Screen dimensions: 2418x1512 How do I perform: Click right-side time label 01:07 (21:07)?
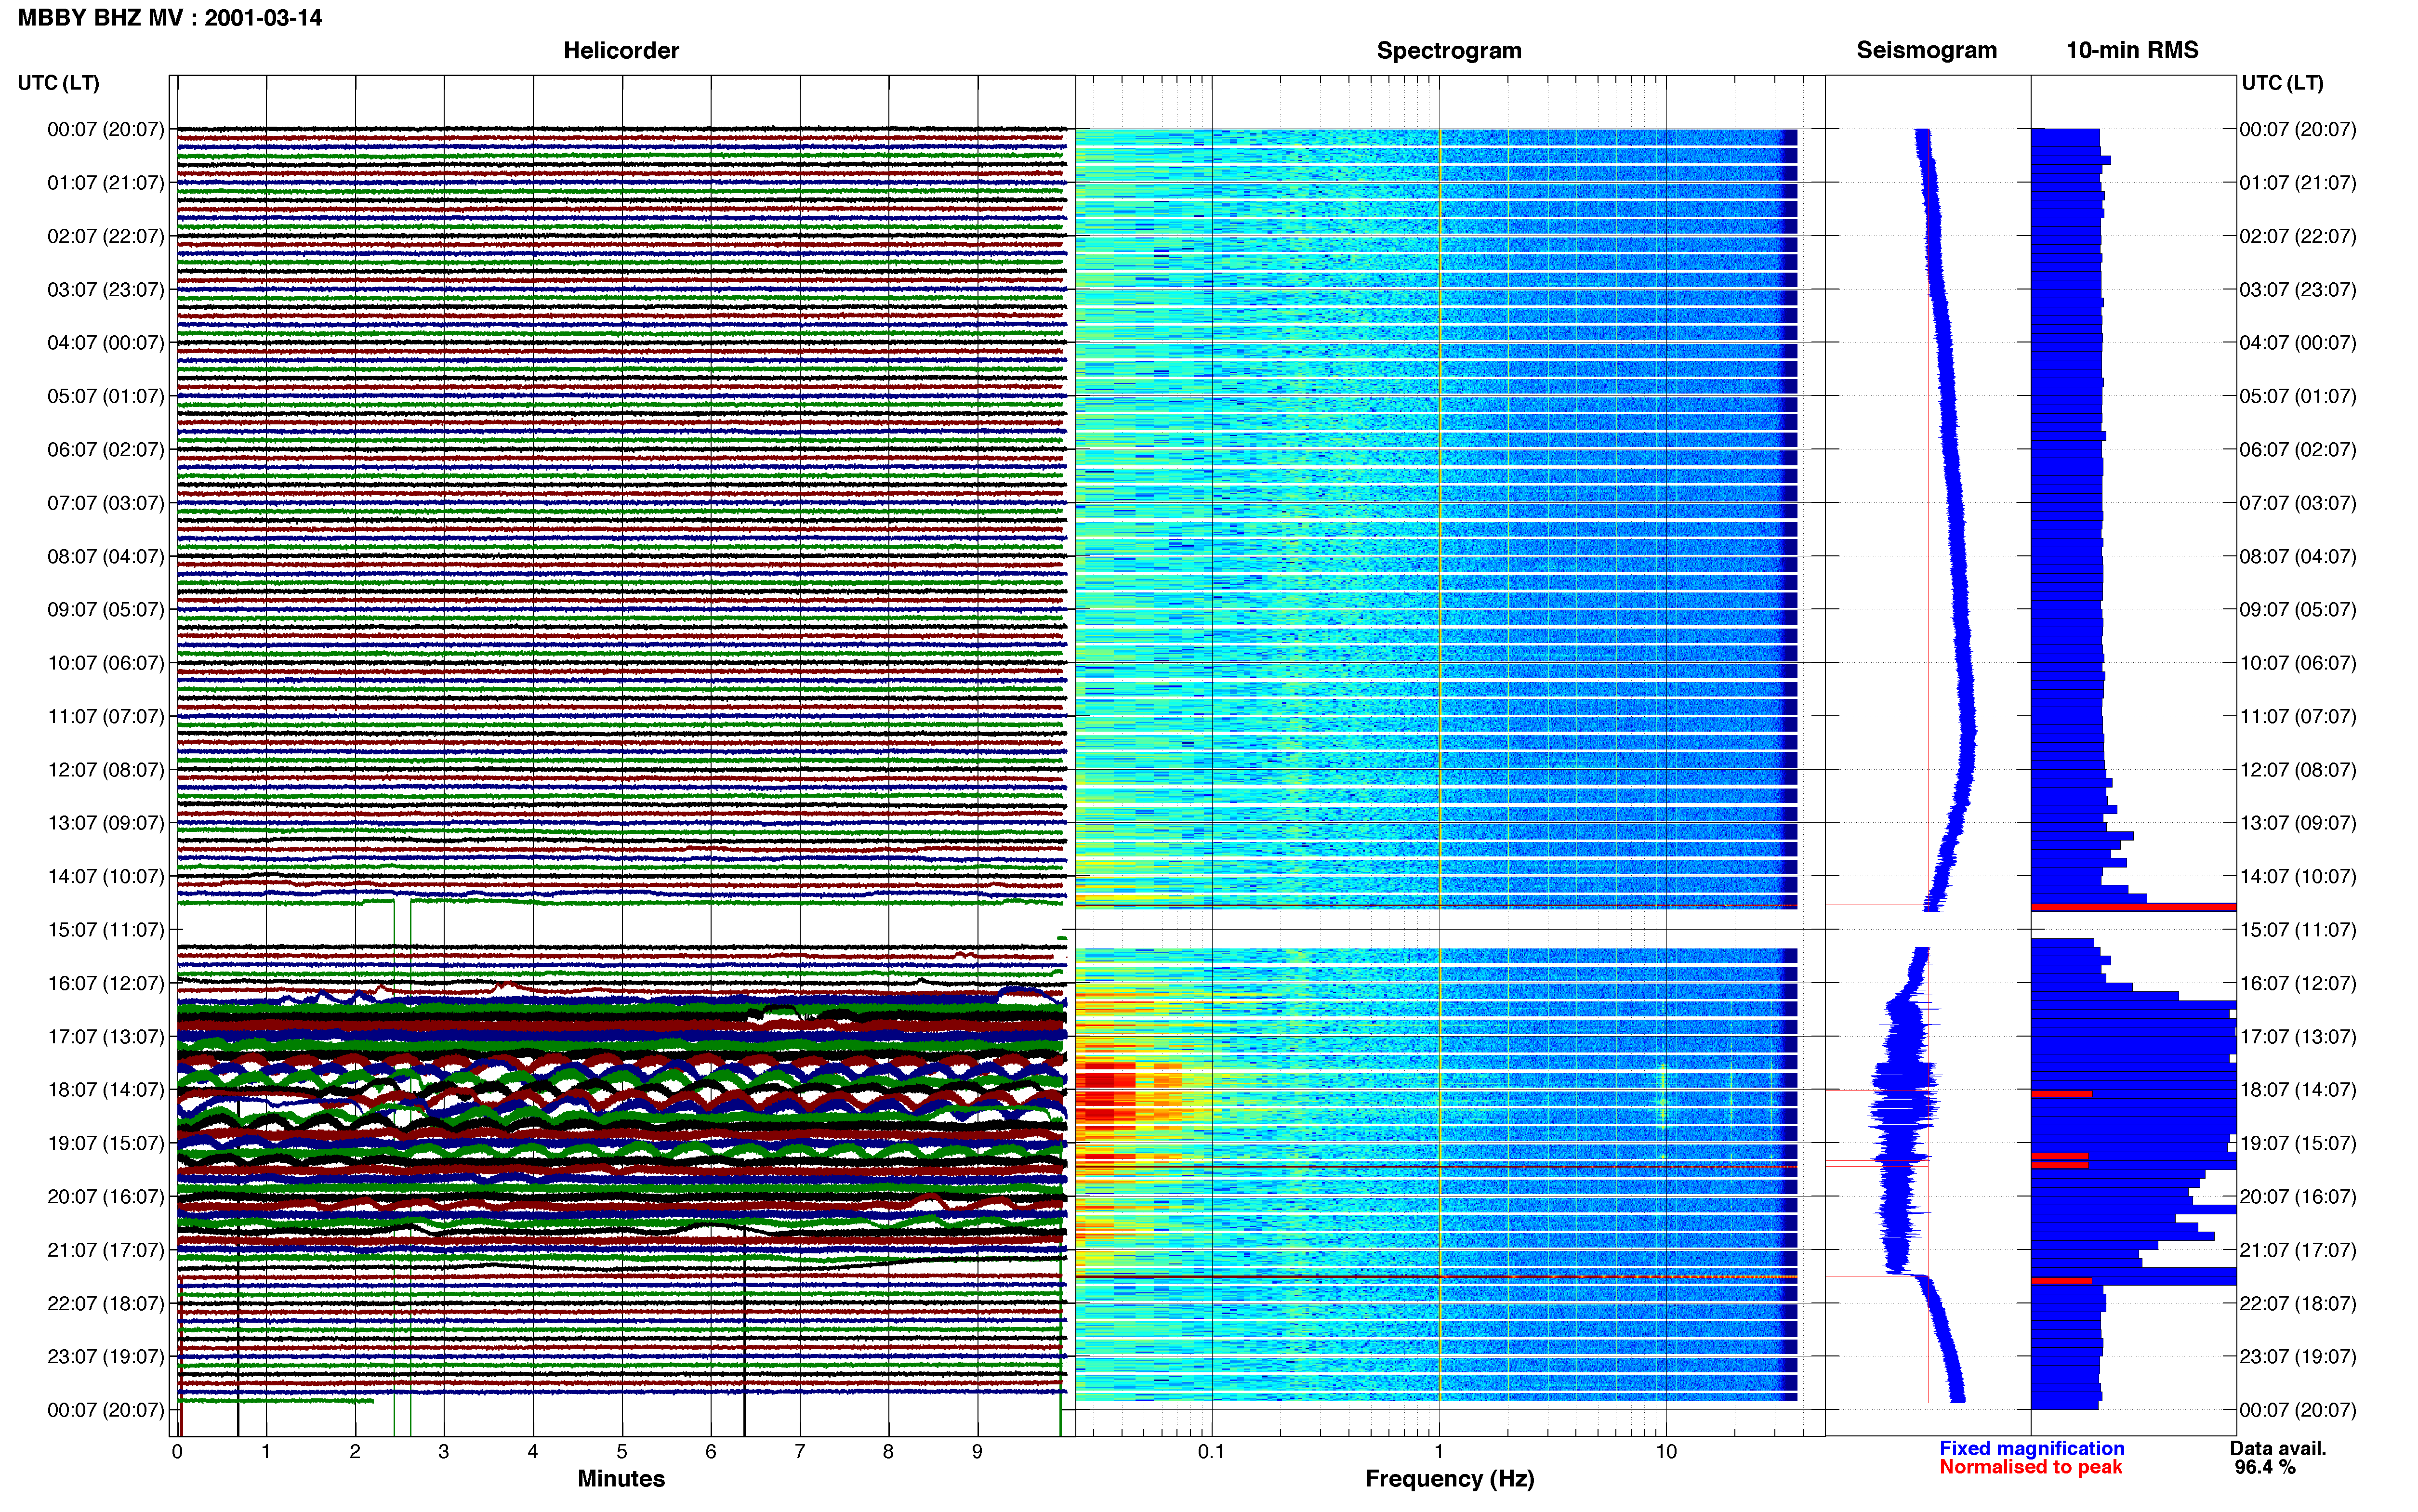(x=2297, y=183)
